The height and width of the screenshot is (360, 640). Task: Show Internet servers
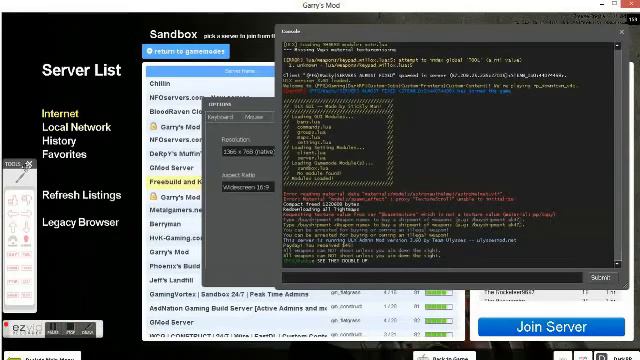[60, 113]
